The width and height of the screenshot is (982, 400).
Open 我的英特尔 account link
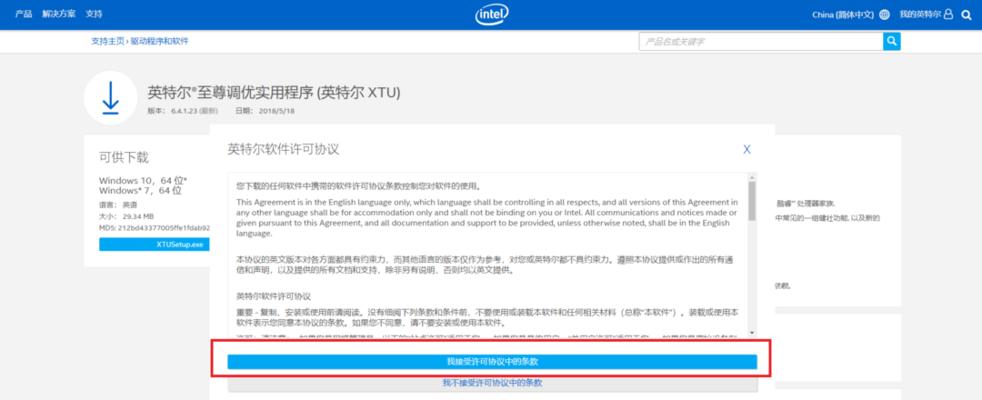(920, 14)
